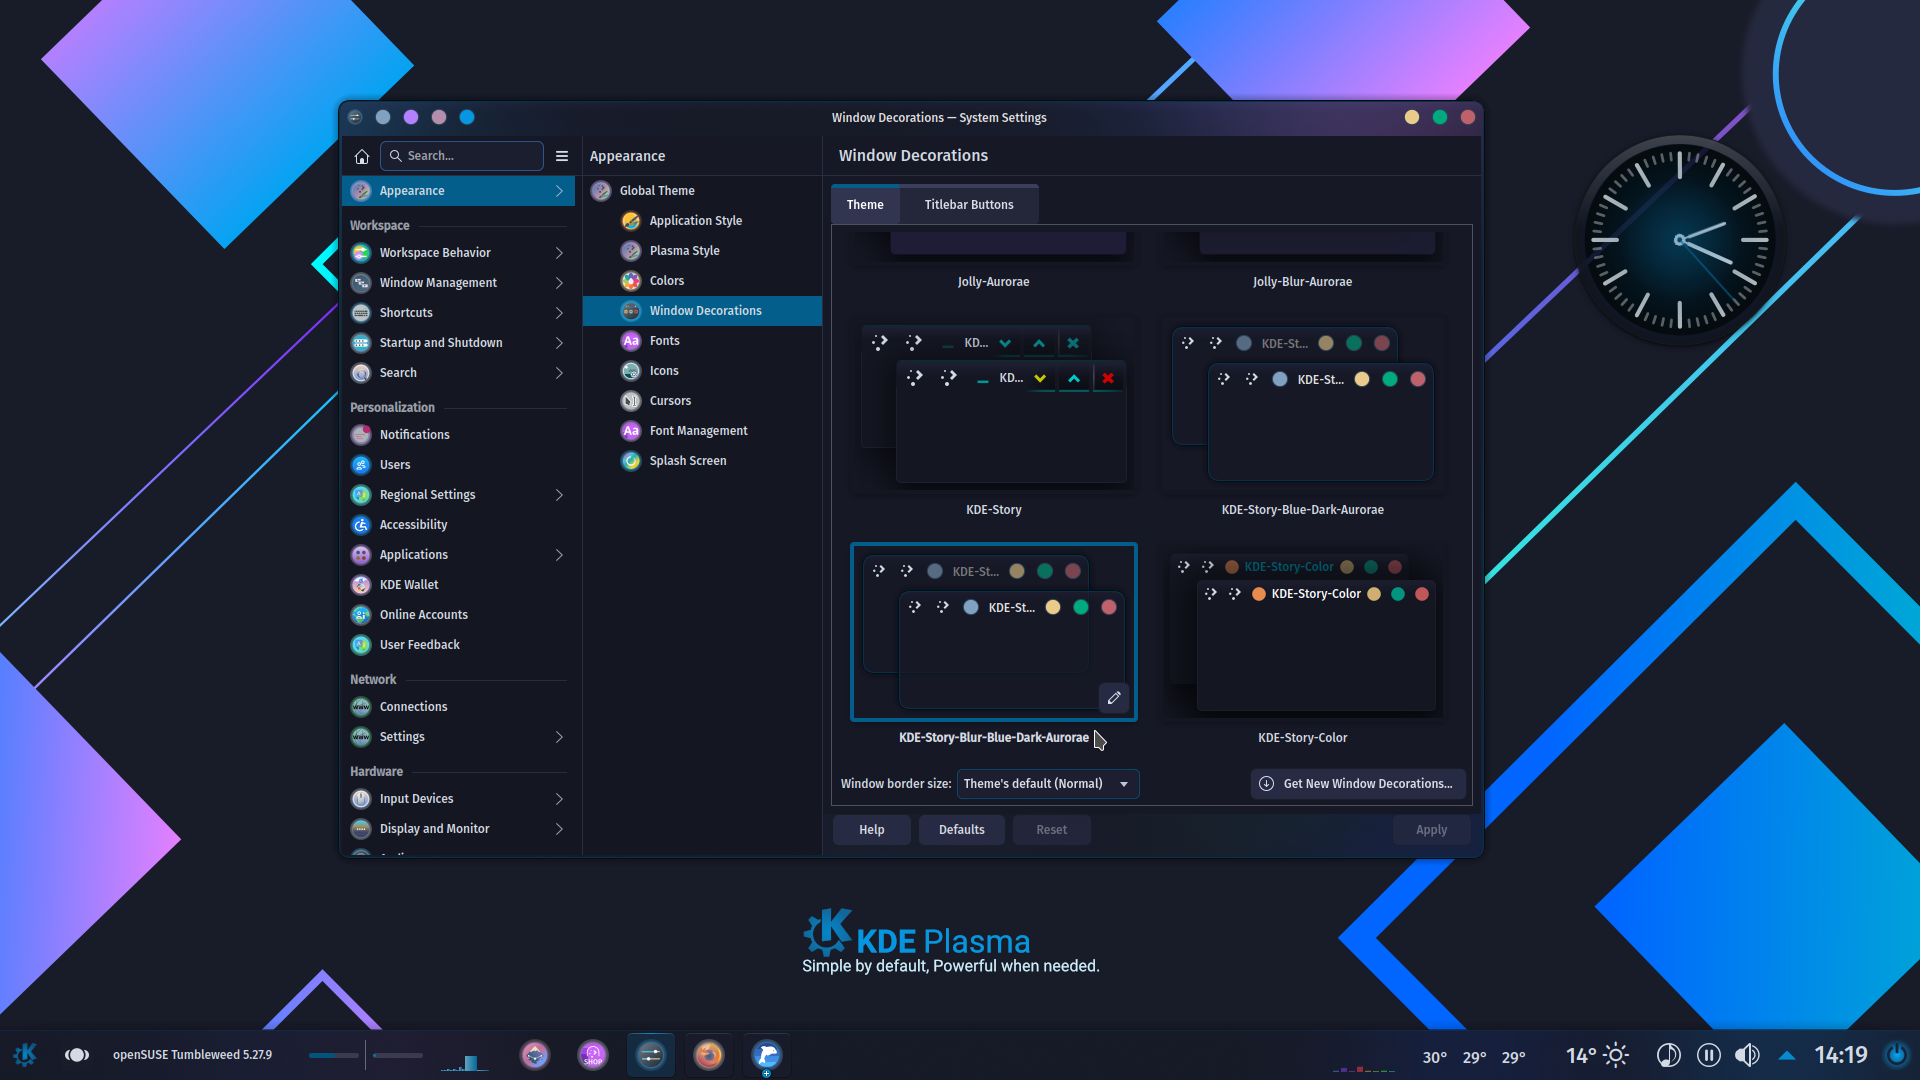Open the KDE application launcher in the taskbar

(25, 1055)
